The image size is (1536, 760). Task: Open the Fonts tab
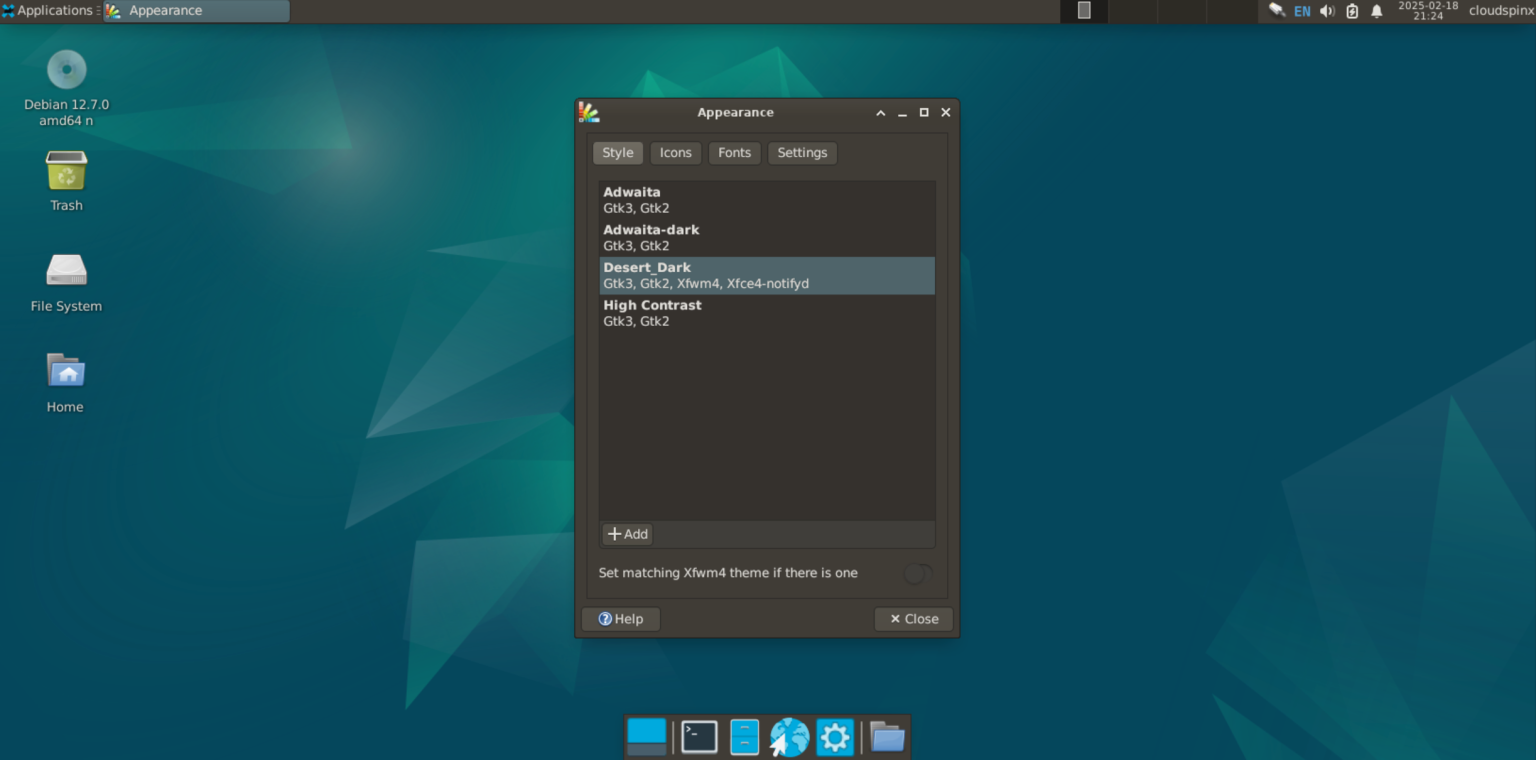click(x=735, y=152)
